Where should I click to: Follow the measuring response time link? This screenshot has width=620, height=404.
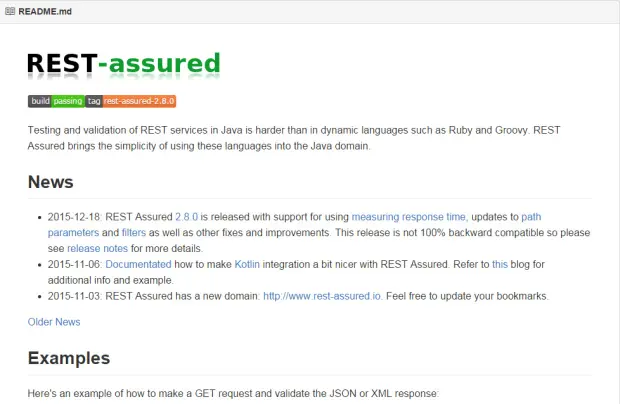tap(410, 217)
